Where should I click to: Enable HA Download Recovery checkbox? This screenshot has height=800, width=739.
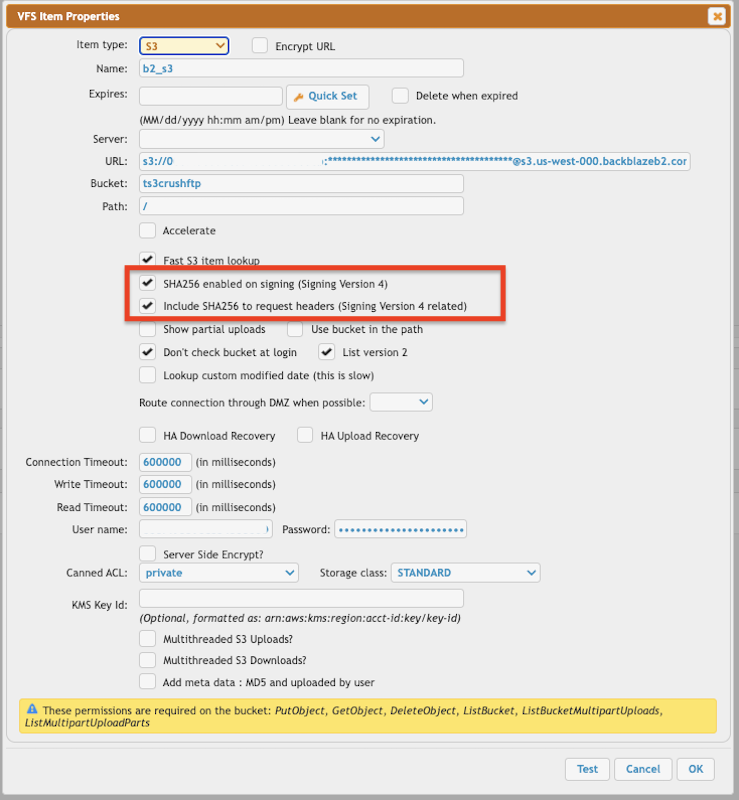point(148,435)
